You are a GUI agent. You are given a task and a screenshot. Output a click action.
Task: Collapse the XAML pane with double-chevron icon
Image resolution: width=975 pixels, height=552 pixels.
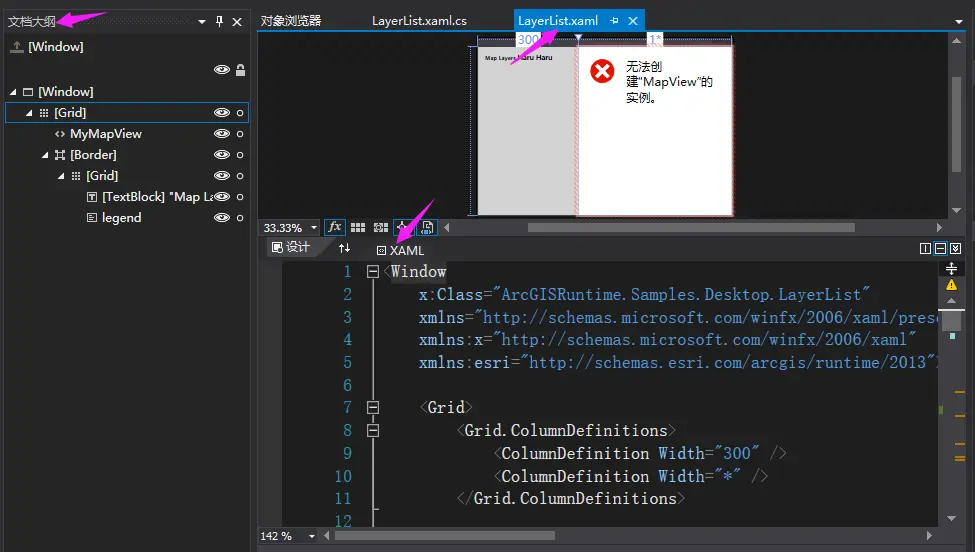(x=956, y=249)
